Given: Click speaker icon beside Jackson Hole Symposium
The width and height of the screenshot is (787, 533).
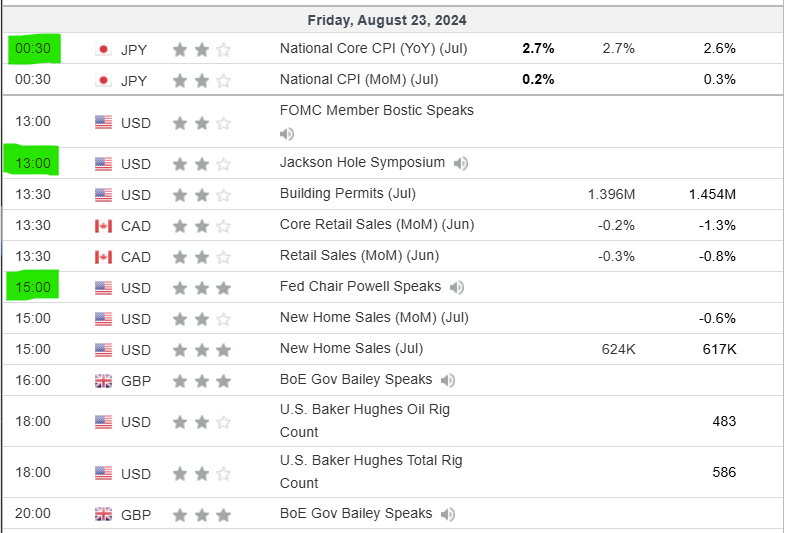Looking at the screenshot, I should click(460, 163).
